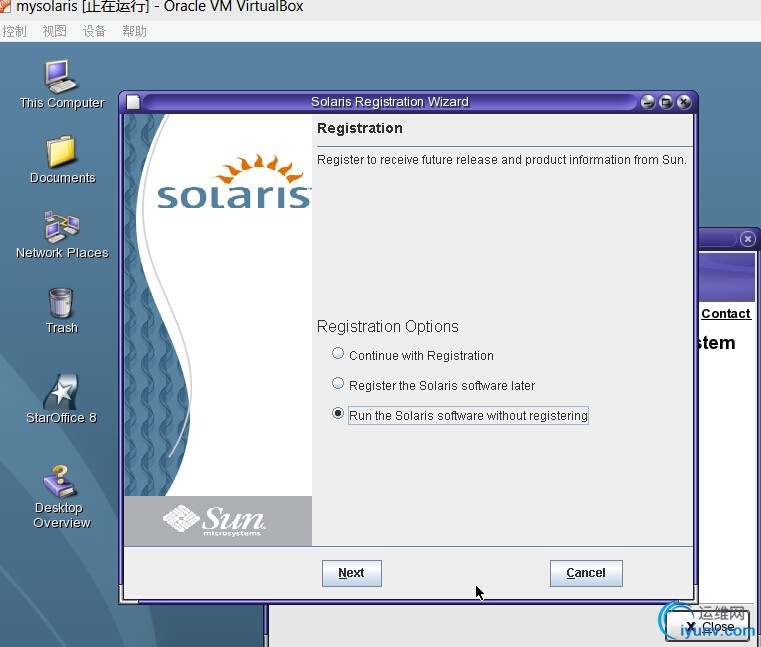
Task: Click the Next button
Action: (x=352, y=573)
